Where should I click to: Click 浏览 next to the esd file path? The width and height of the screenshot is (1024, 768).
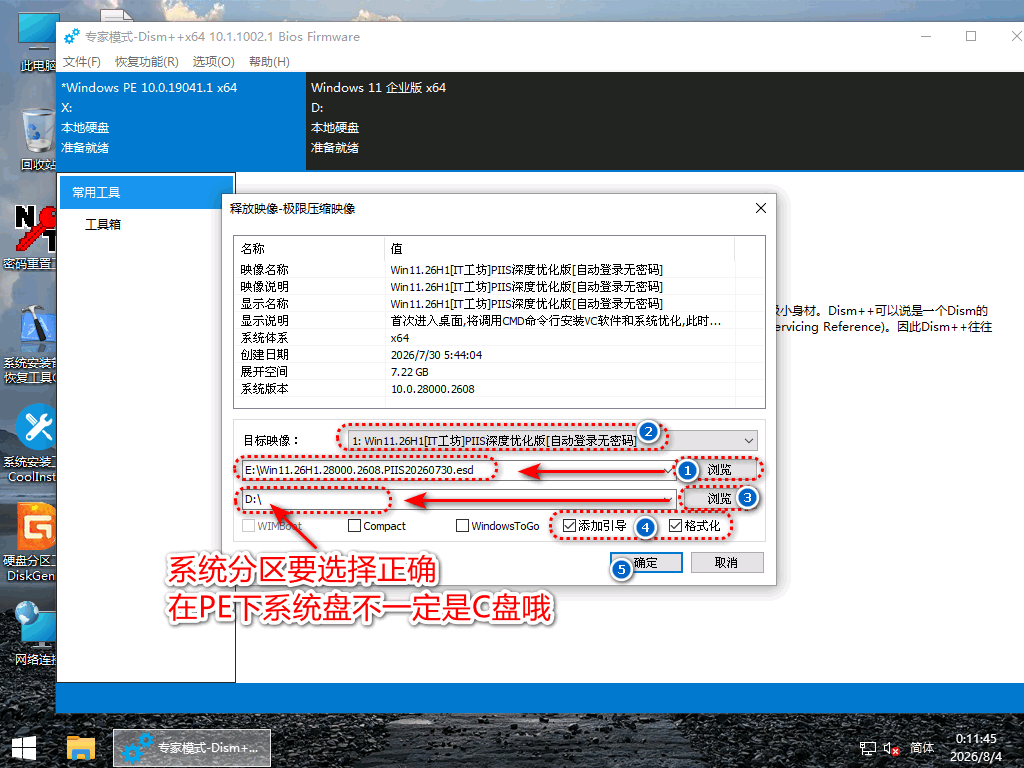point(719,470)
